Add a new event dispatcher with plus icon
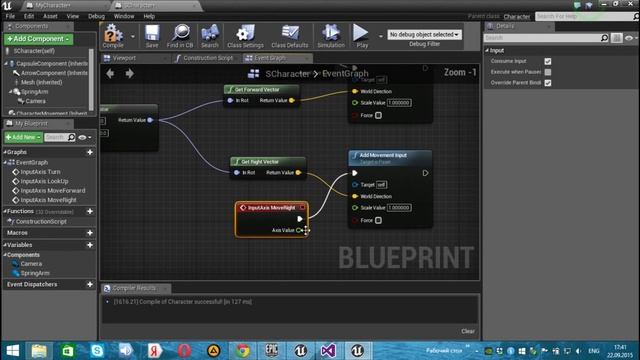 pos(90,284)
